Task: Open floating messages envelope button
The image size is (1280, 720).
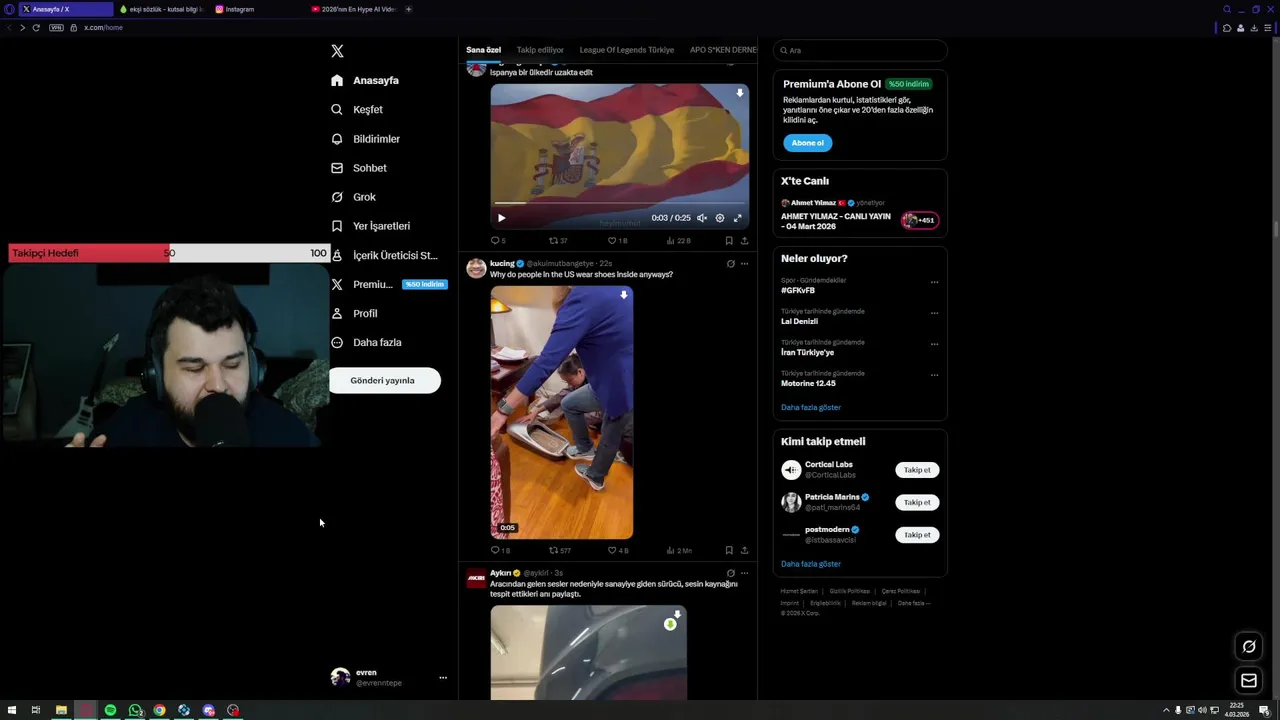Action: coord(1249,681)
